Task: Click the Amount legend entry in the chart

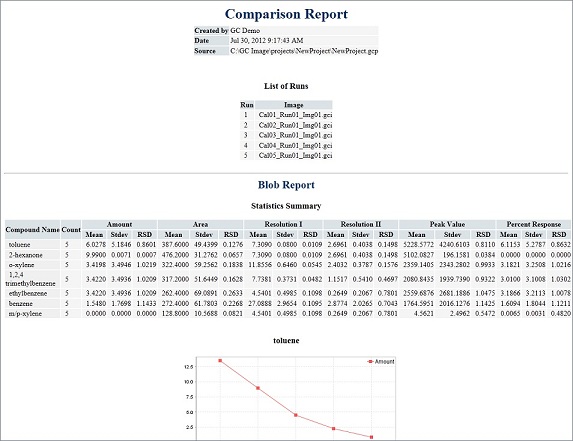Action: tap(381, 361)
